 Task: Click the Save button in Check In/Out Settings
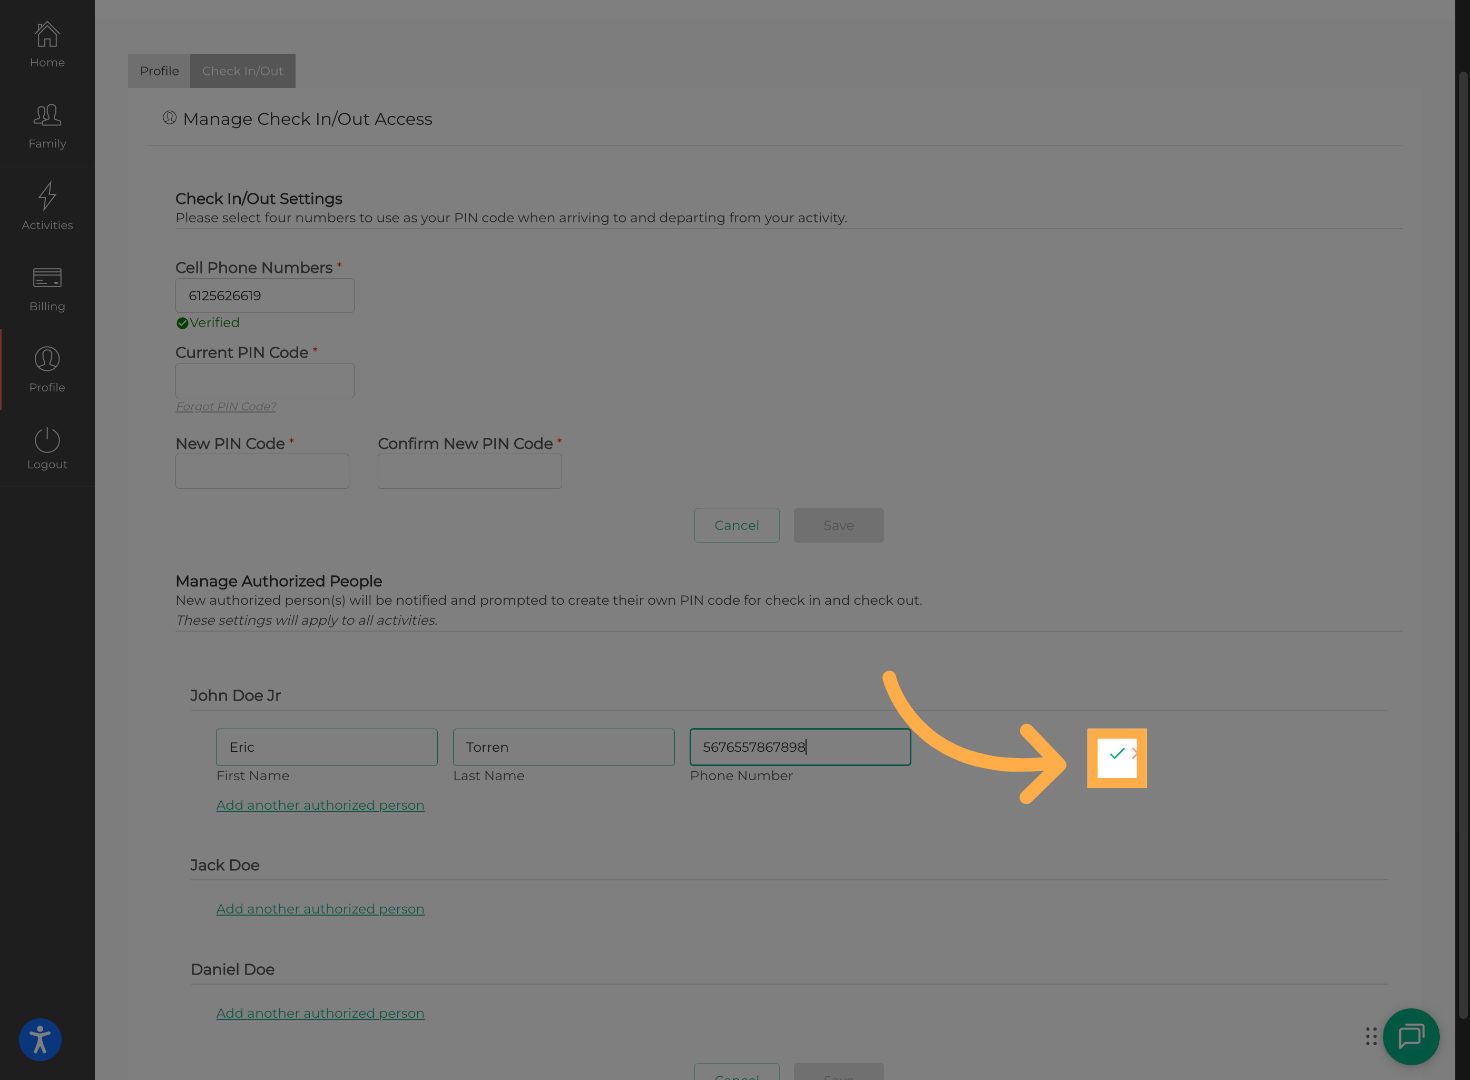[838, 525]
